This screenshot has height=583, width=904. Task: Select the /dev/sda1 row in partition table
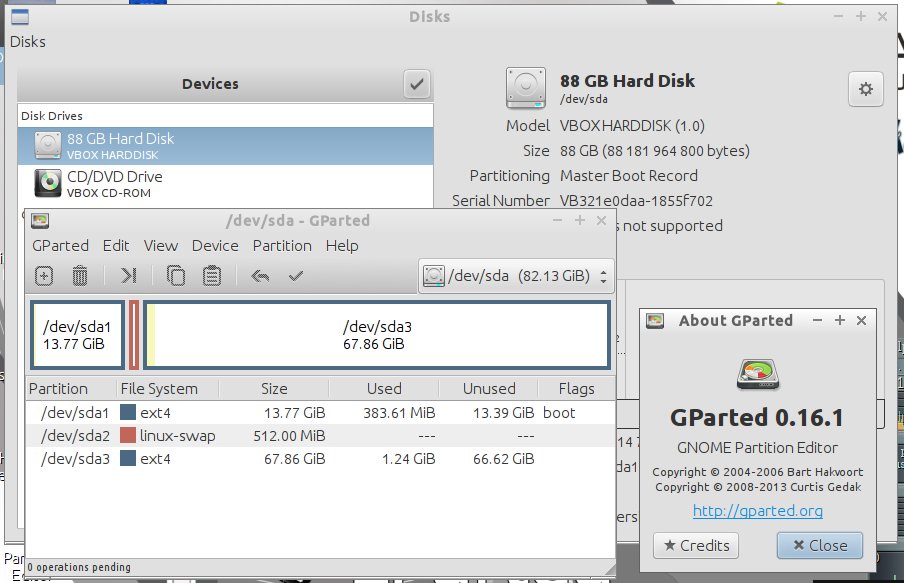point(321,413)
